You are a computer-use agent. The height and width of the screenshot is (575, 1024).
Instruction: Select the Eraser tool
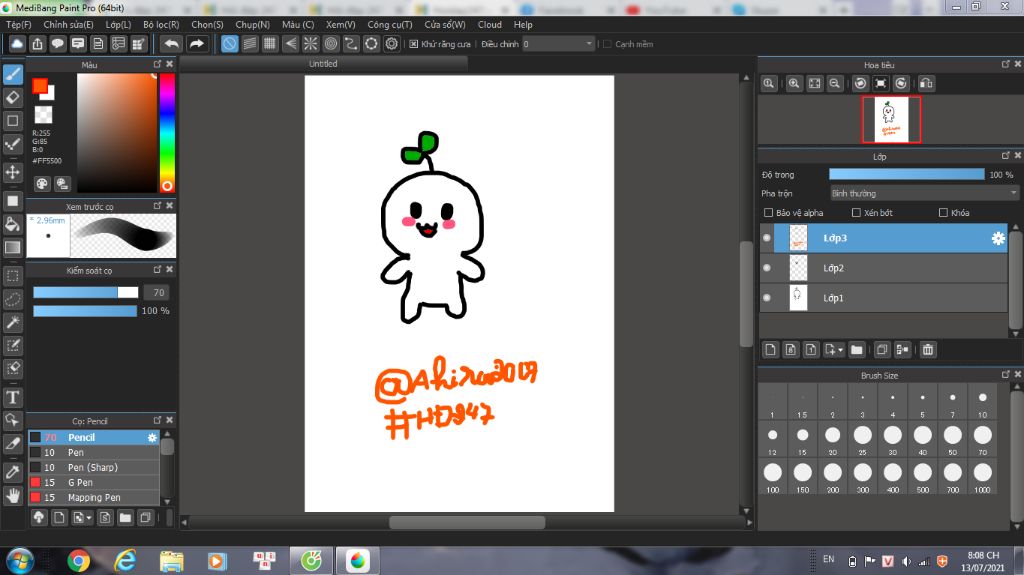pyautogui.click(x=12, y=97)
